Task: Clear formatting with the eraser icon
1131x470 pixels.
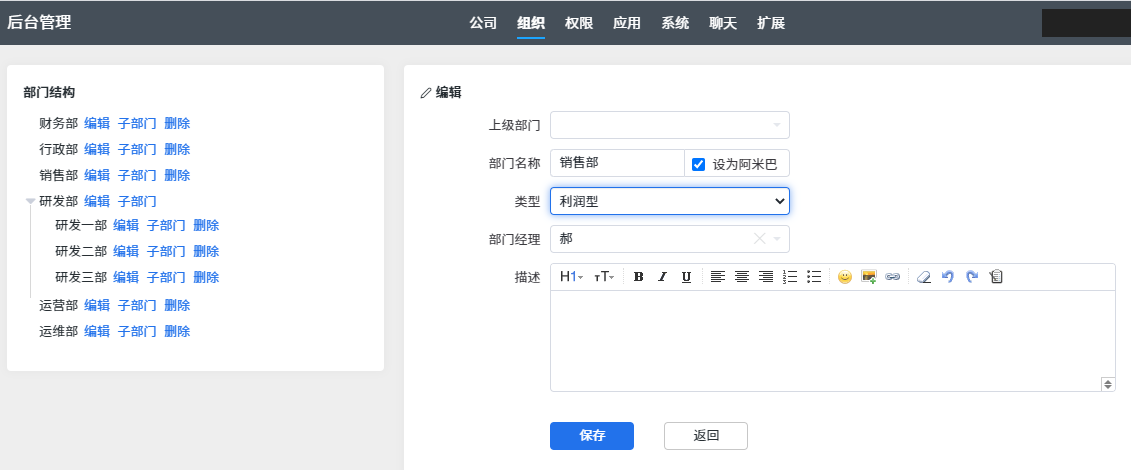Action: 924,277
